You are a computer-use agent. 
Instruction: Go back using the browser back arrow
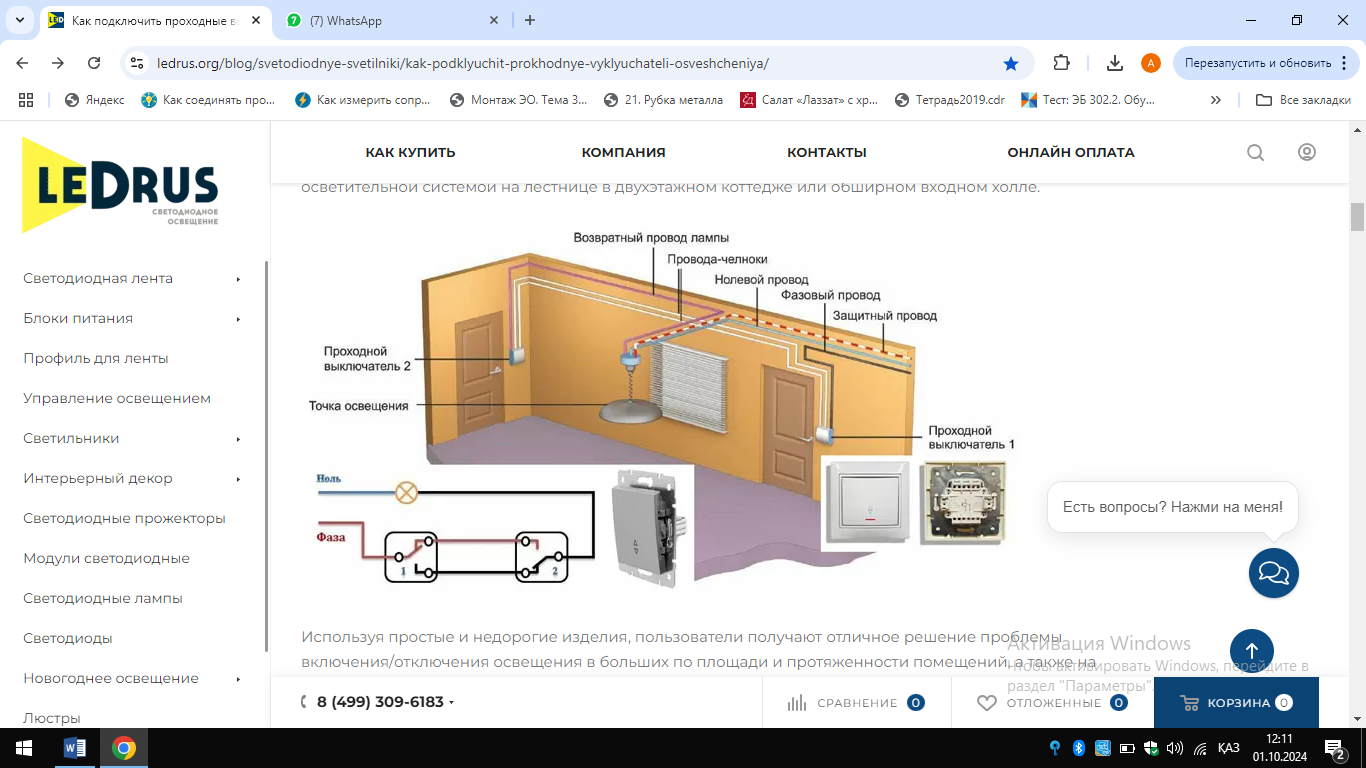tap(22, 63)
